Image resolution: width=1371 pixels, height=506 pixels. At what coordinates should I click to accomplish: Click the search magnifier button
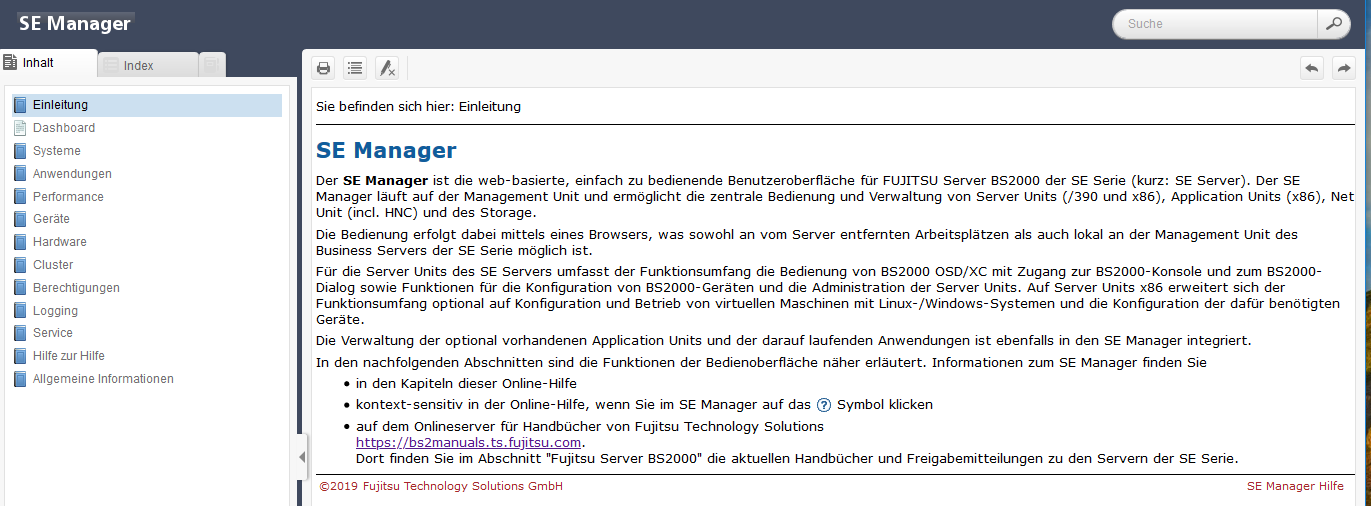tap(1333, 23)
